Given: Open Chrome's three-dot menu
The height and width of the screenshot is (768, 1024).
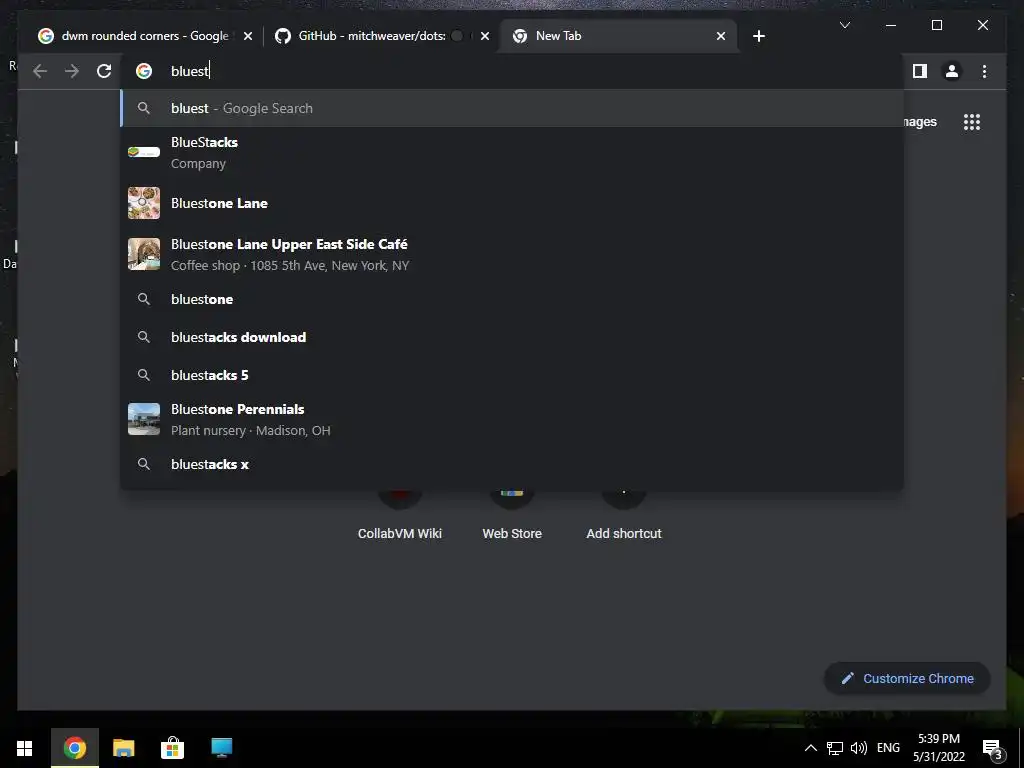Looking at the screenshot, I should tap(984, 71).
